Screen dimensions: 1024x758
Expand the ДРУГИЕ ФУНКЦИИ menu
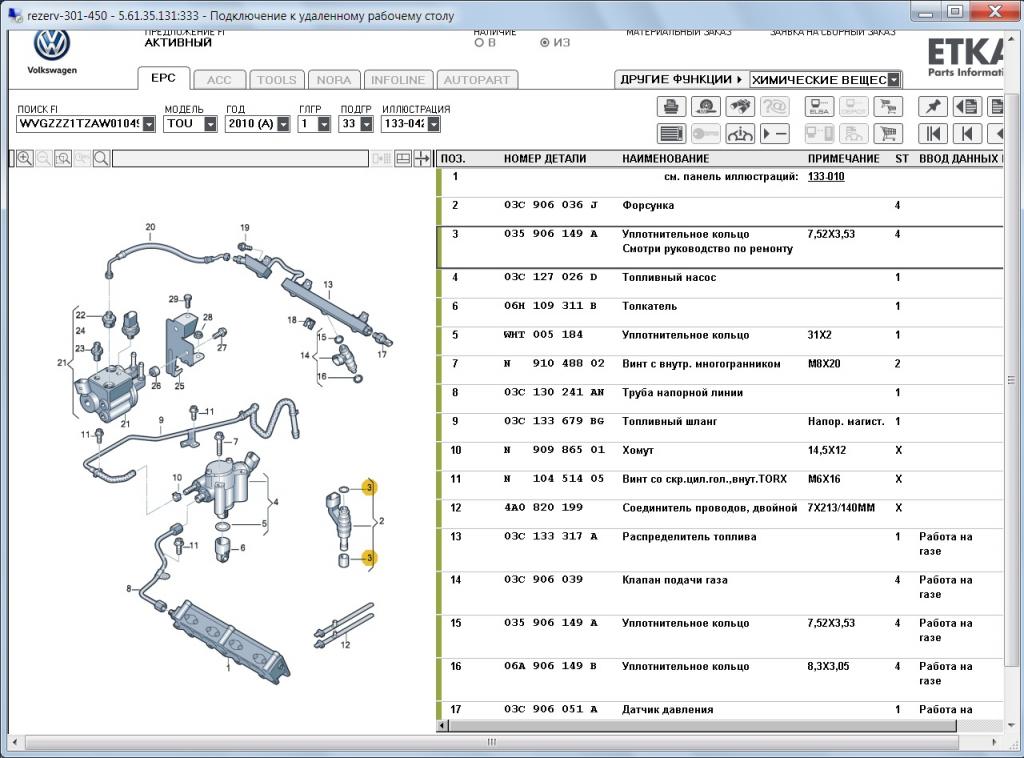[x=681, y=80]
